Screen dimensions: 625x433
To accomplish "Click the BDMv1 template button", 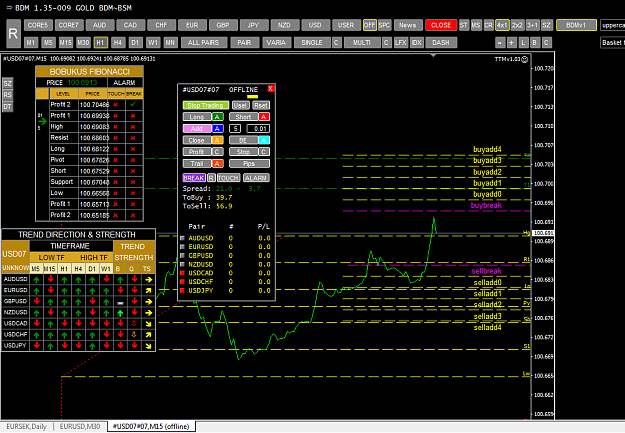I will [576, 25].
